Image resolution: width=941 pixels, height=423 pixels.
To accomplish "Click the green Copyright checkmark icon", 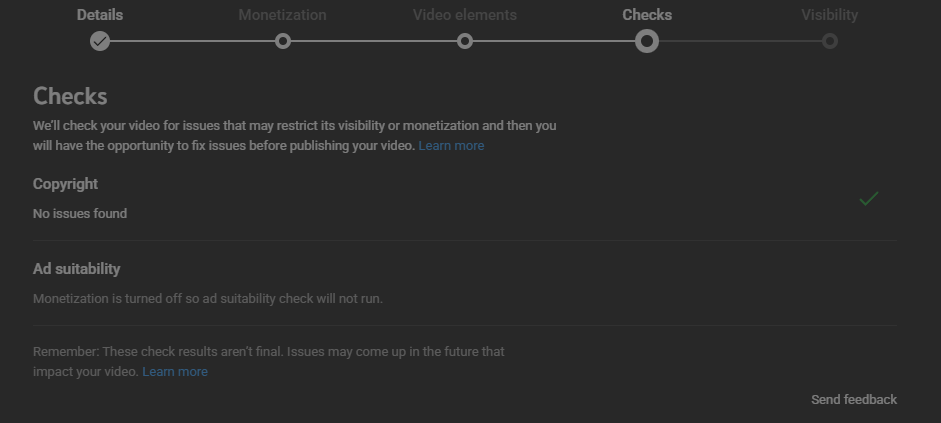I will point(868,199).
